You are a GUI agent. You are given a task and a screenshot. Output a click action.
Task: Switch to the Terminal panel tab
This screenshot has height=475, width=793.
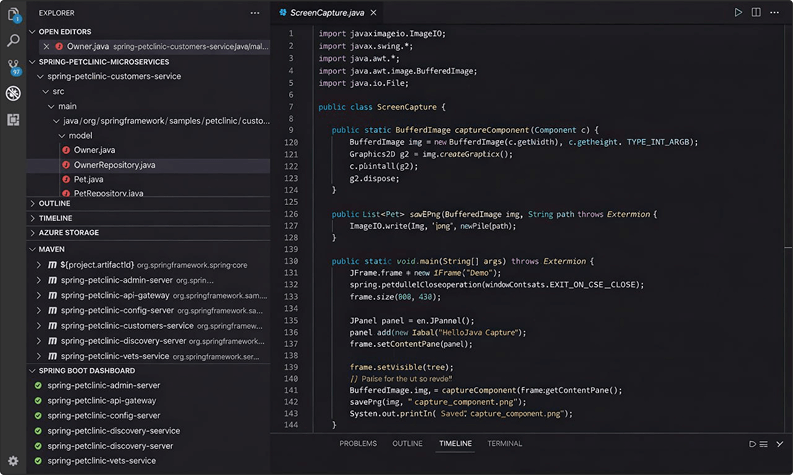[504, 443]
